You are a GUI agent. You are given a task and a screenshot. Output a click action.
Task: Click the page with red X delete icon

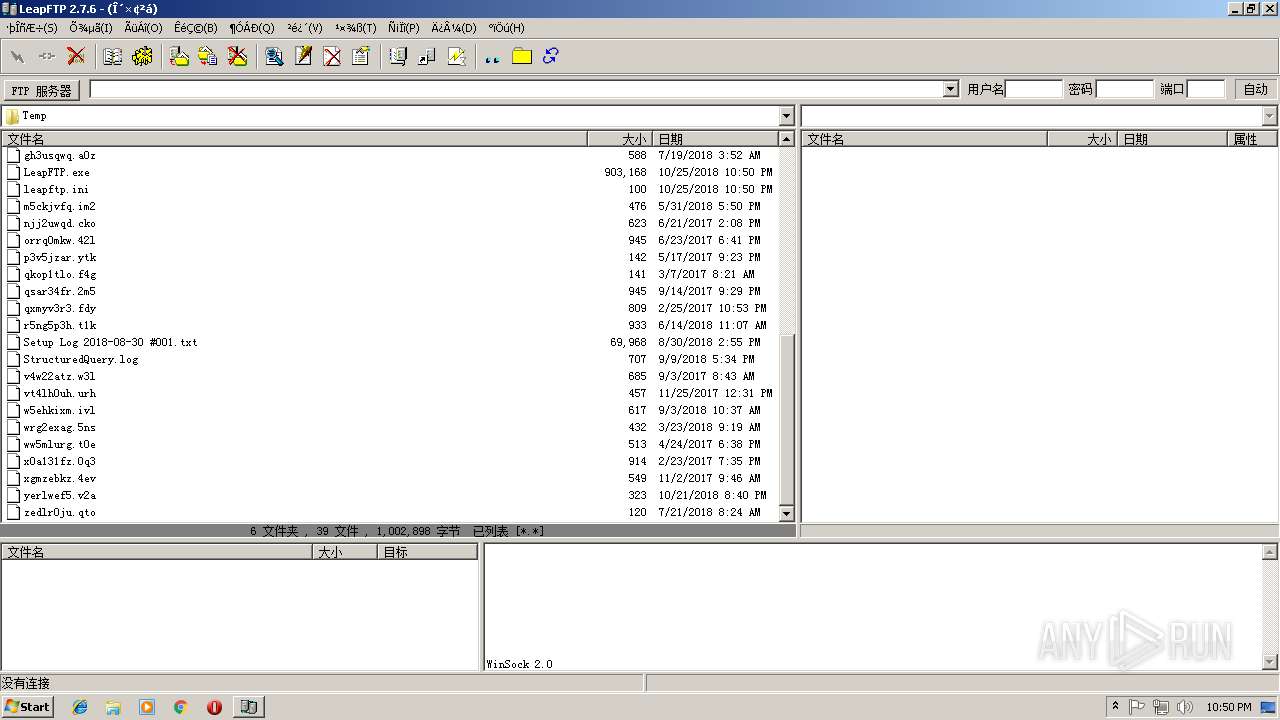332,57
